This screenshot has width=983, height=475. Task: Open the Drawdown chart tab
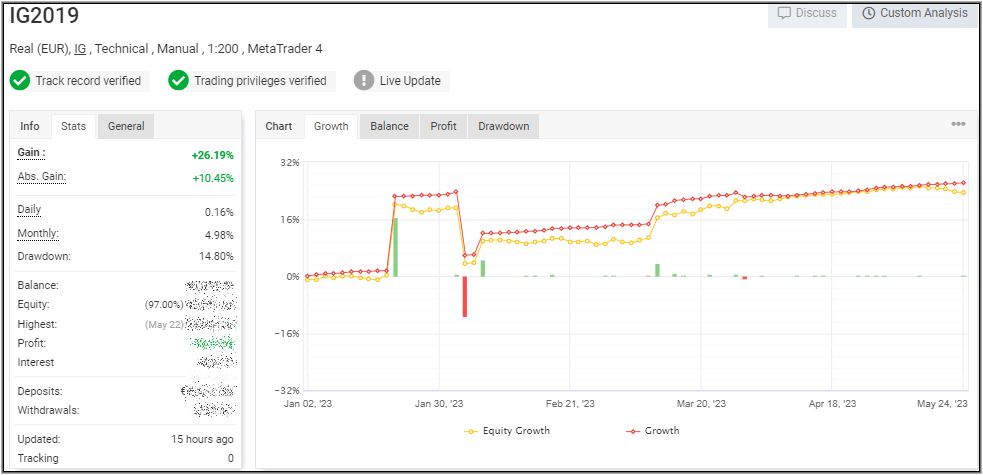(x=503, y=126)
